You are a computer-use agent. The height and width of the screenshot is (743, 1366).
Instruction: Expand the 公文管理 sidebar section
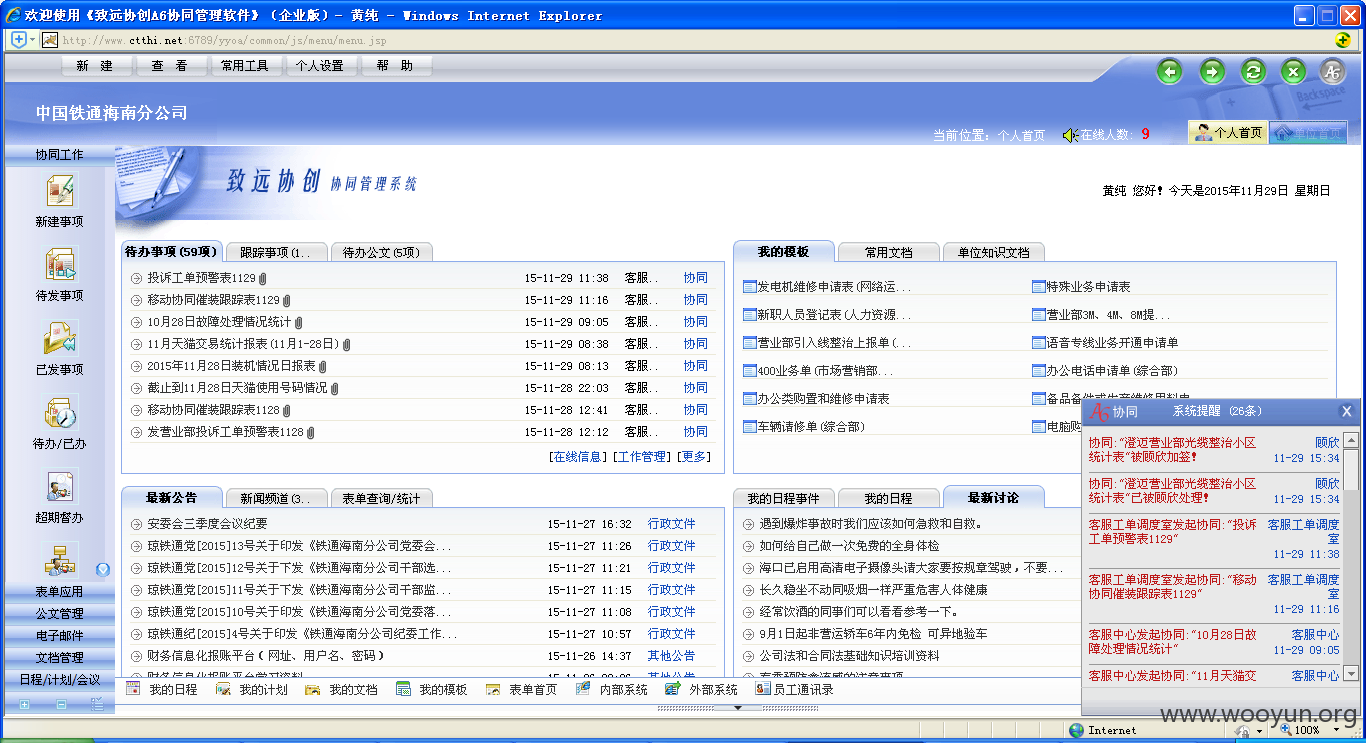click(59, 614)
